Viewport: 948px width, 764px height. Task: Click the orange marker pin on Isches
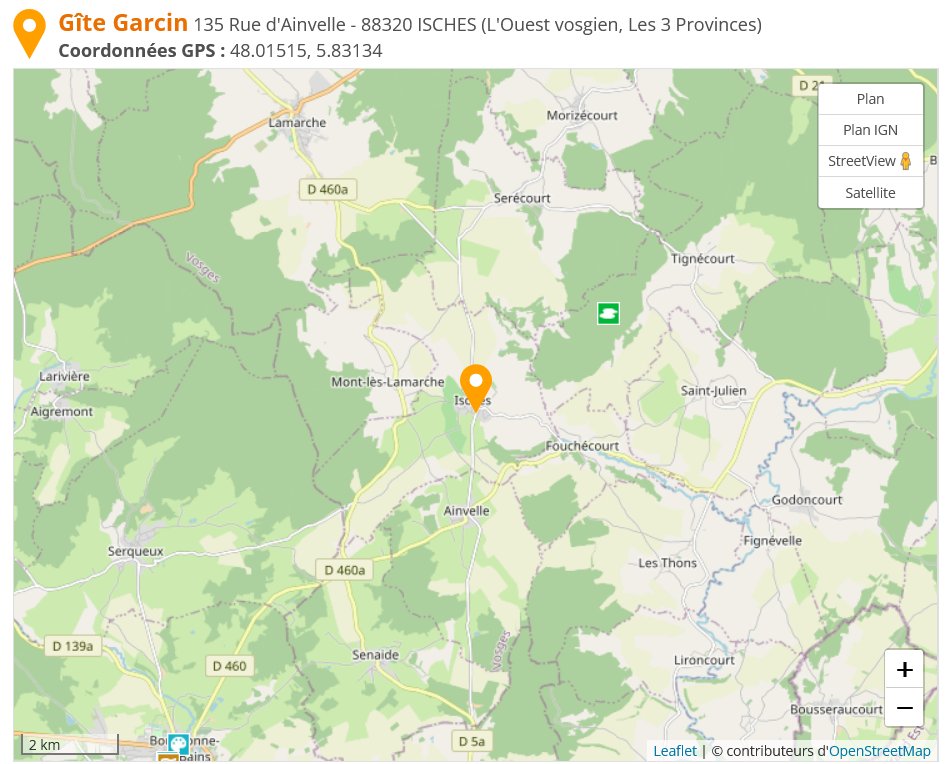[476, 388]
